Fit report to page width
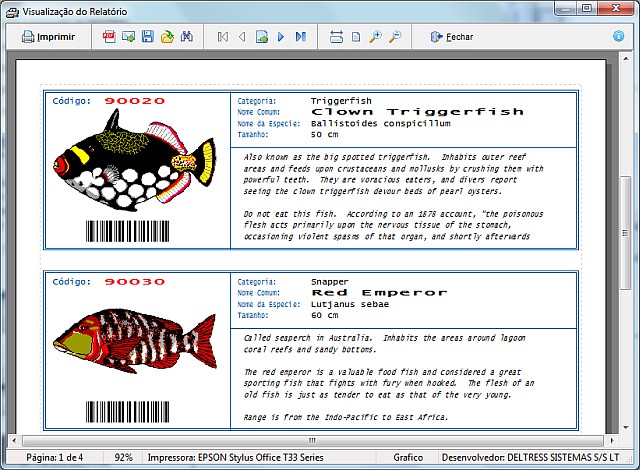 tap(336, 37)
